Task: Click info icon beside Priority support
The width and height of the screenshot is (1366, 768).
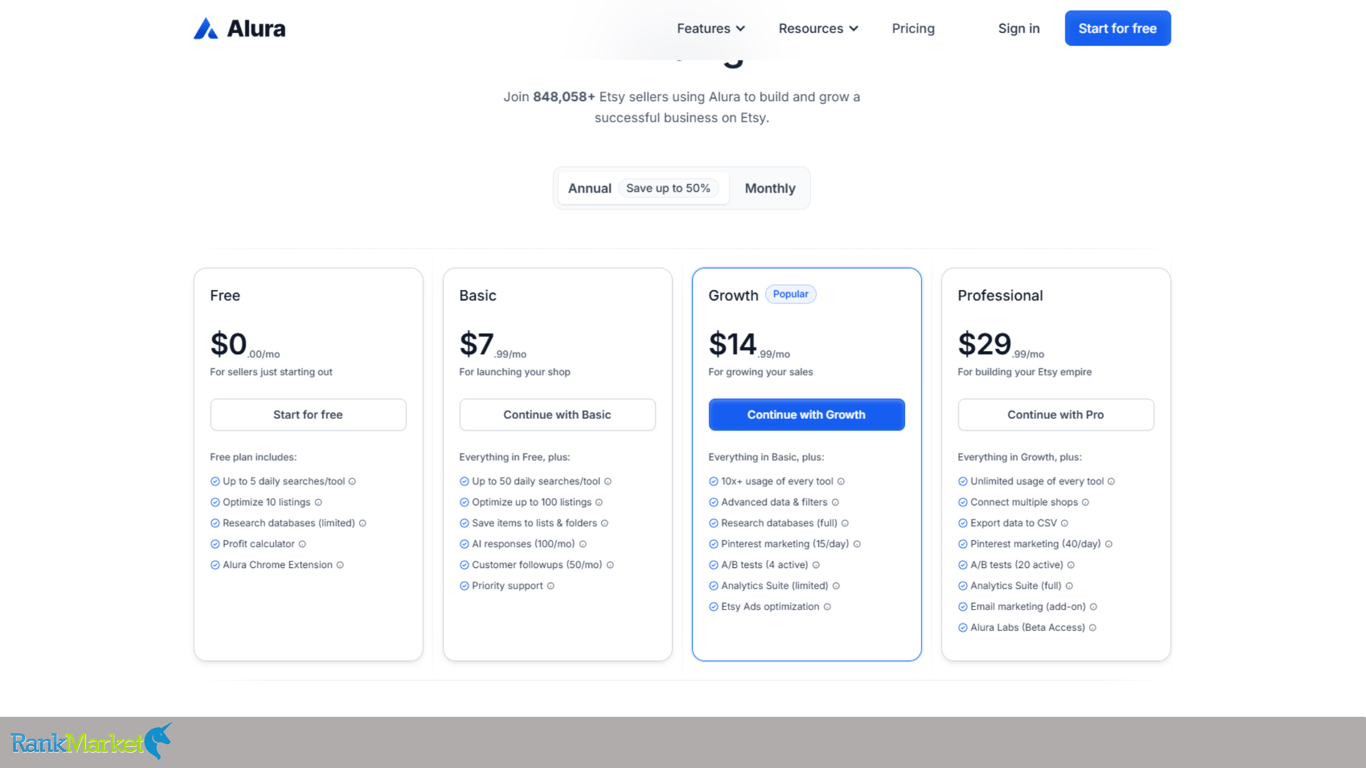Action: tap(551, 586)
